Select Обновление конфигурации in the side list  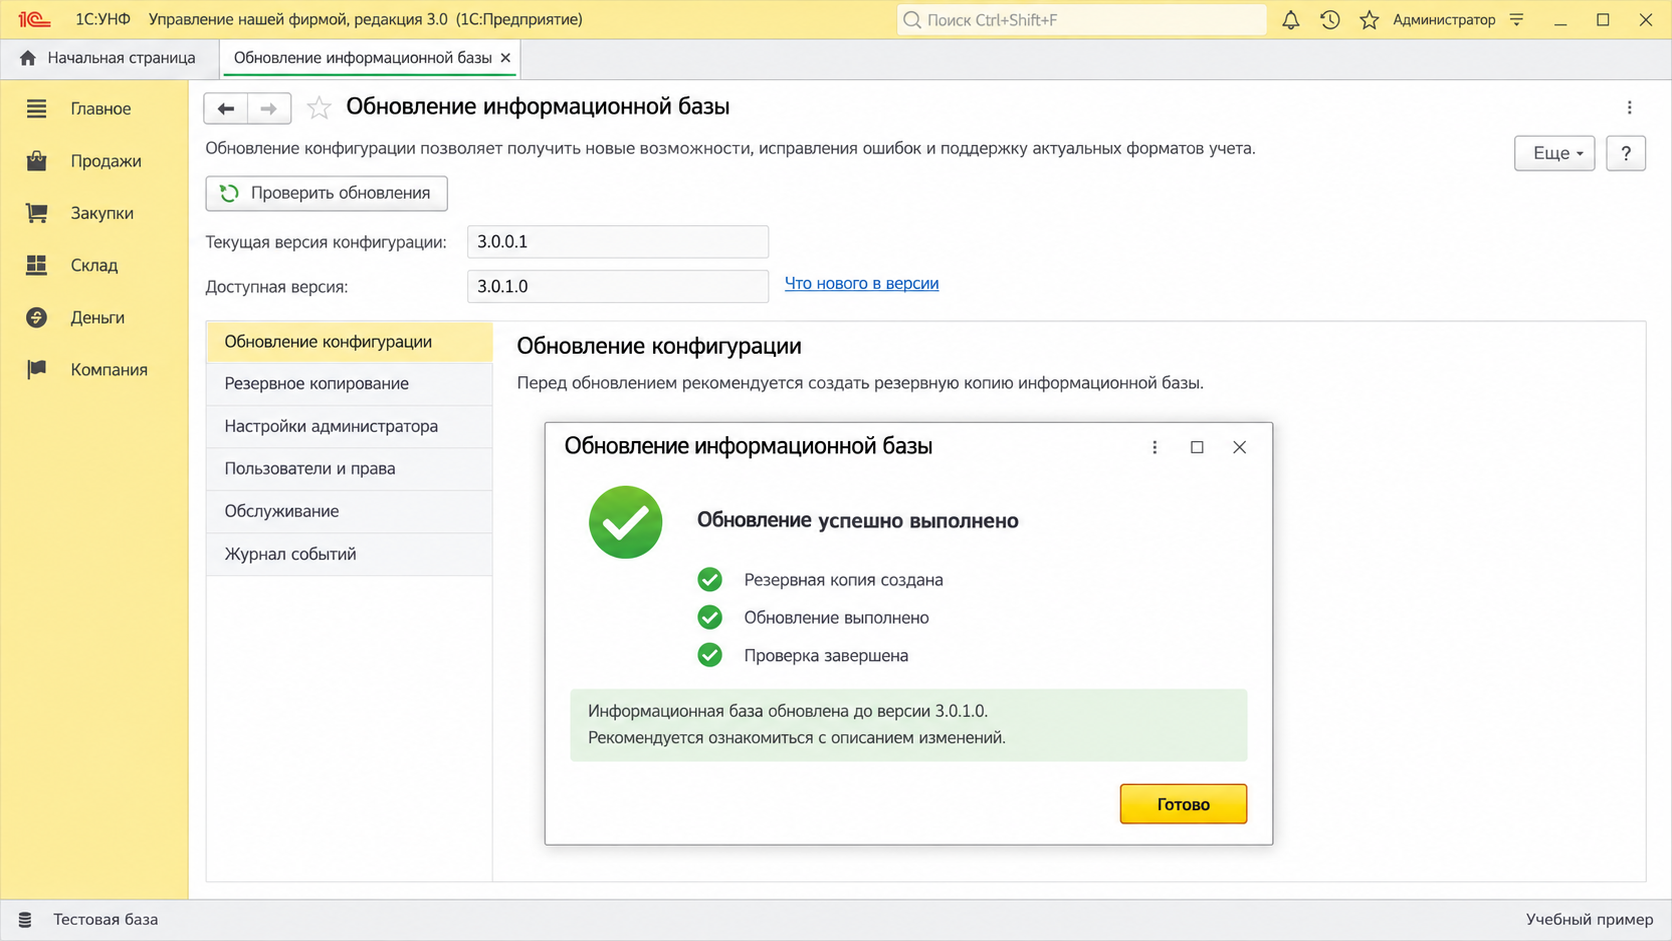coord(349,342)
